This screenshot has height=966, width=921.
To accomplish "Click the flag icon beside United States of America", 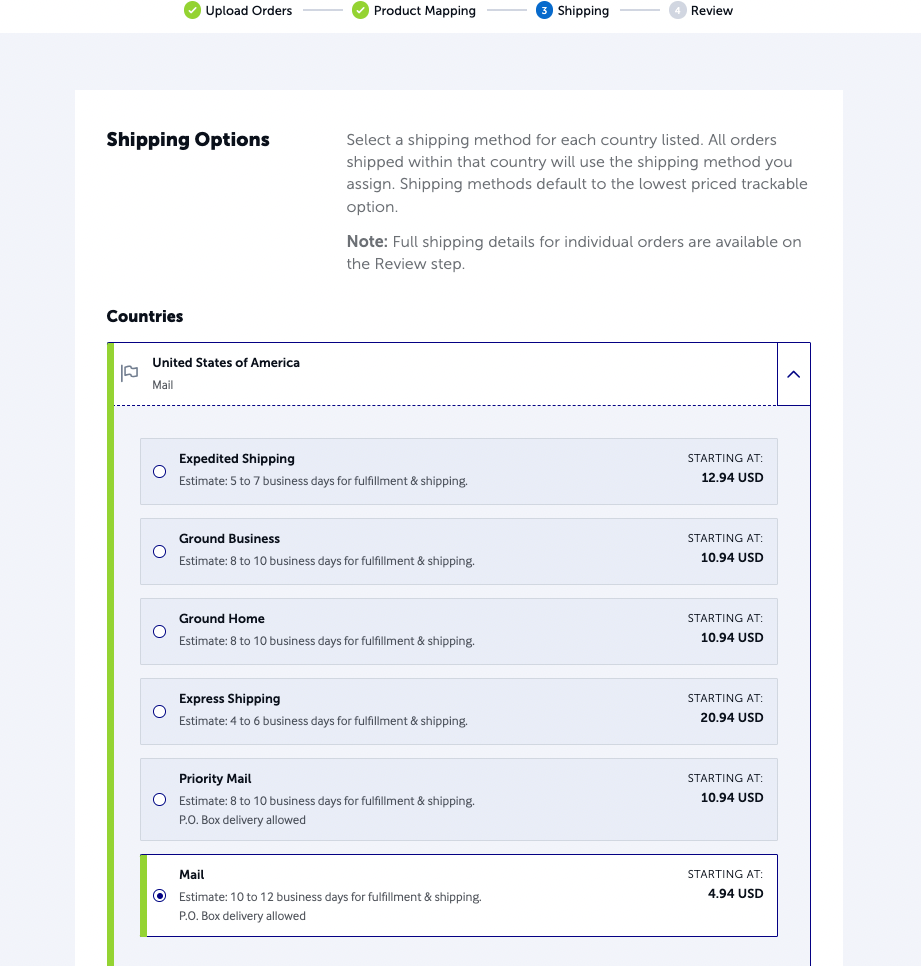I will click(129, 372).
